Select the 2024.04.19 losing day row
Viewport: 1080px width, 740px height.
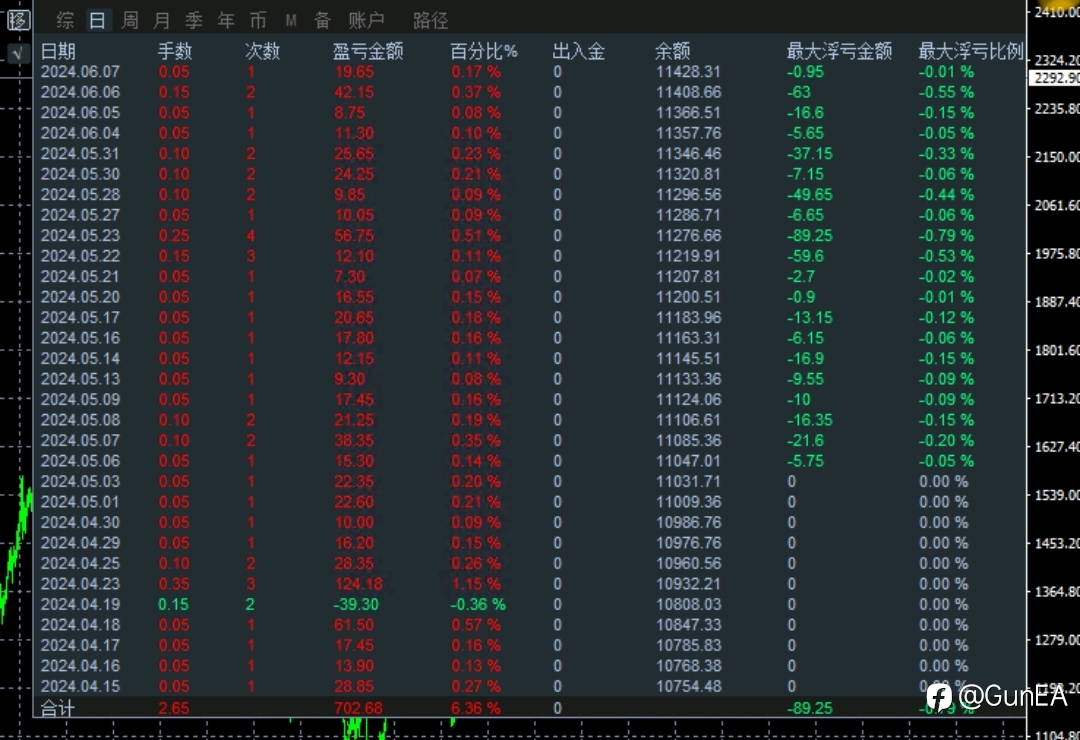click(529, 605)
